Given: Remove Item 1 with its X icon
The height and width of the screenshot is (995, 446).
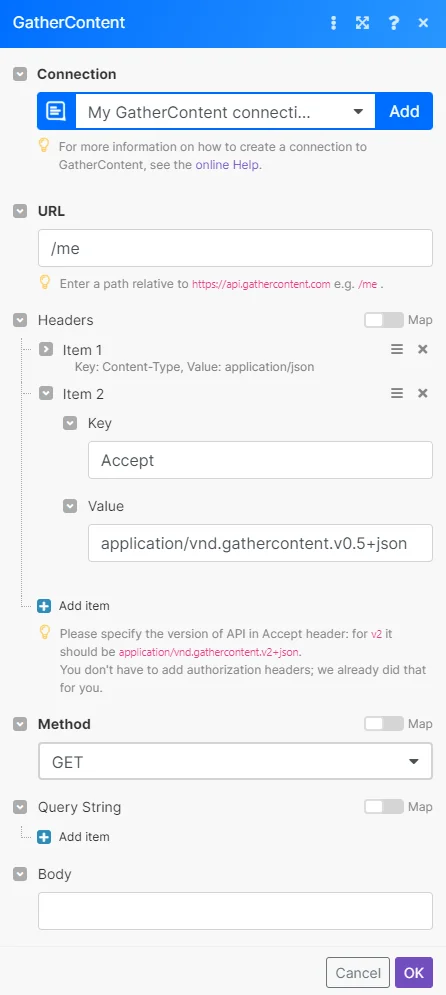Looking at the screenshot, I should click(423, 349).
